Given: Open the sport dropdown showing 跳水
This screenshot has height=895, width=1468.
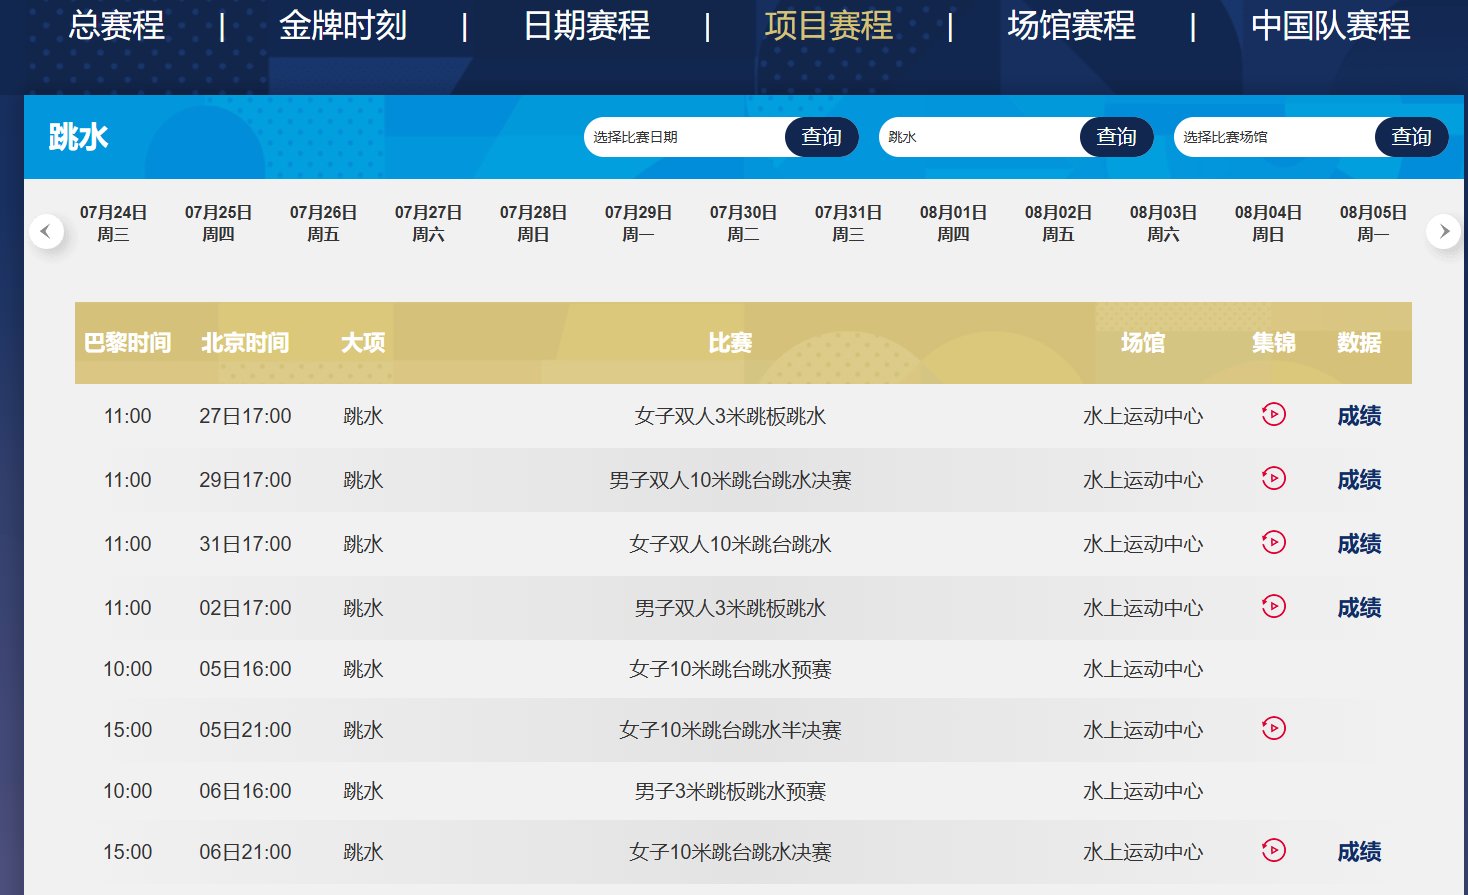Looking at the screenshot, I should pos(980,137).
